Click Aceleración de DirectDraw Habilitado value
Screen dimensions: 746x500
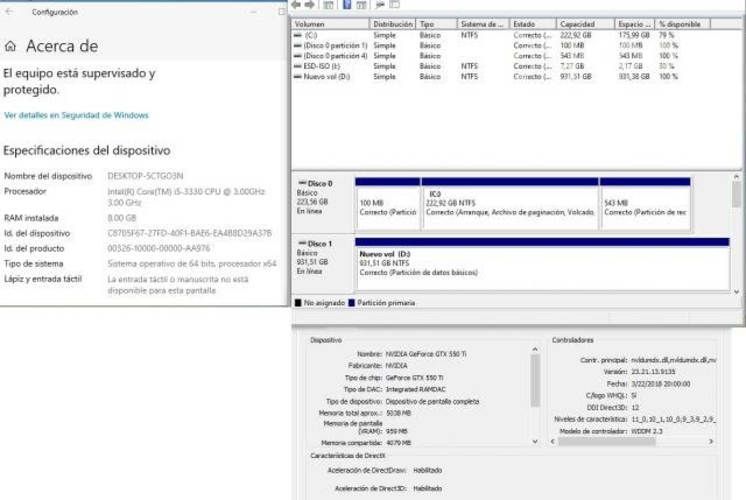click(x=428, y=471)
